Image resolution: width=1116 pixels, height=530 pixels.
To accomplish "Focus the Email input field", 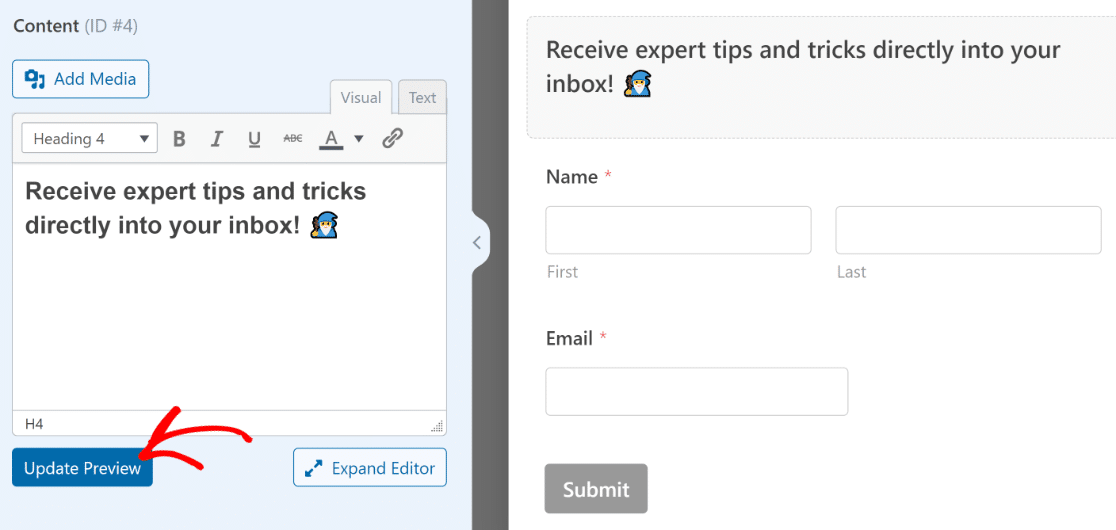I will (696, 391).
